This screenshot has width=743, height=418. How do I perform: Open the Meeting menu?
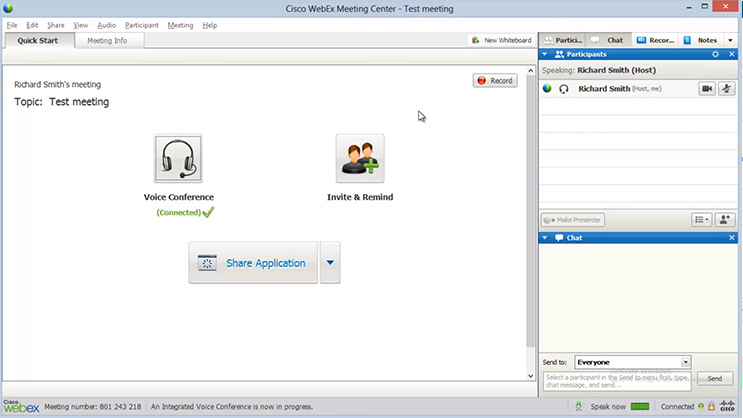point(180,25)
